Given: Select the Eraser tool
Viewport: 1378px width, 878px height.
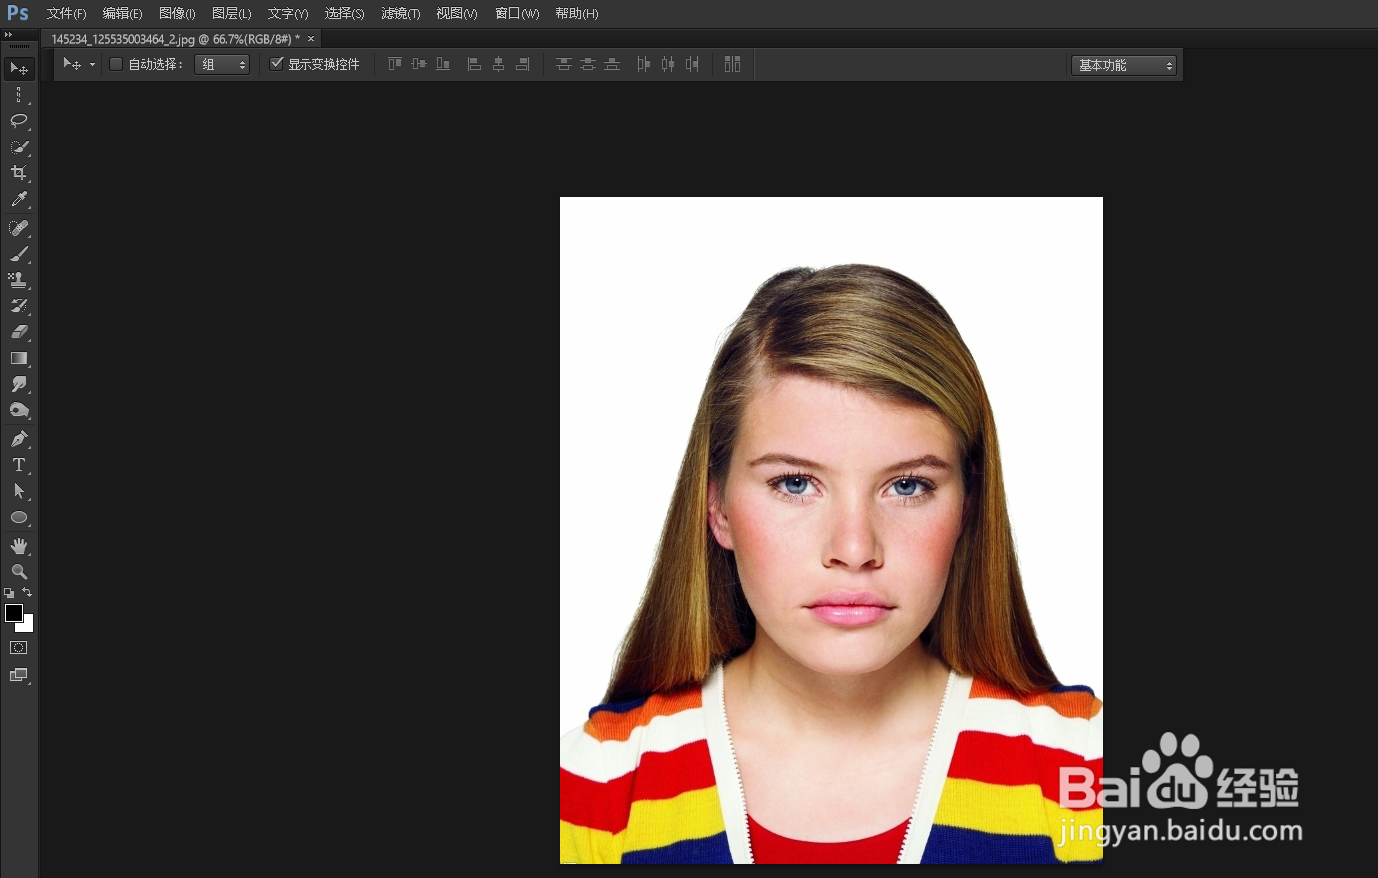Looking at the screenshot, I should tap(19, 332).
